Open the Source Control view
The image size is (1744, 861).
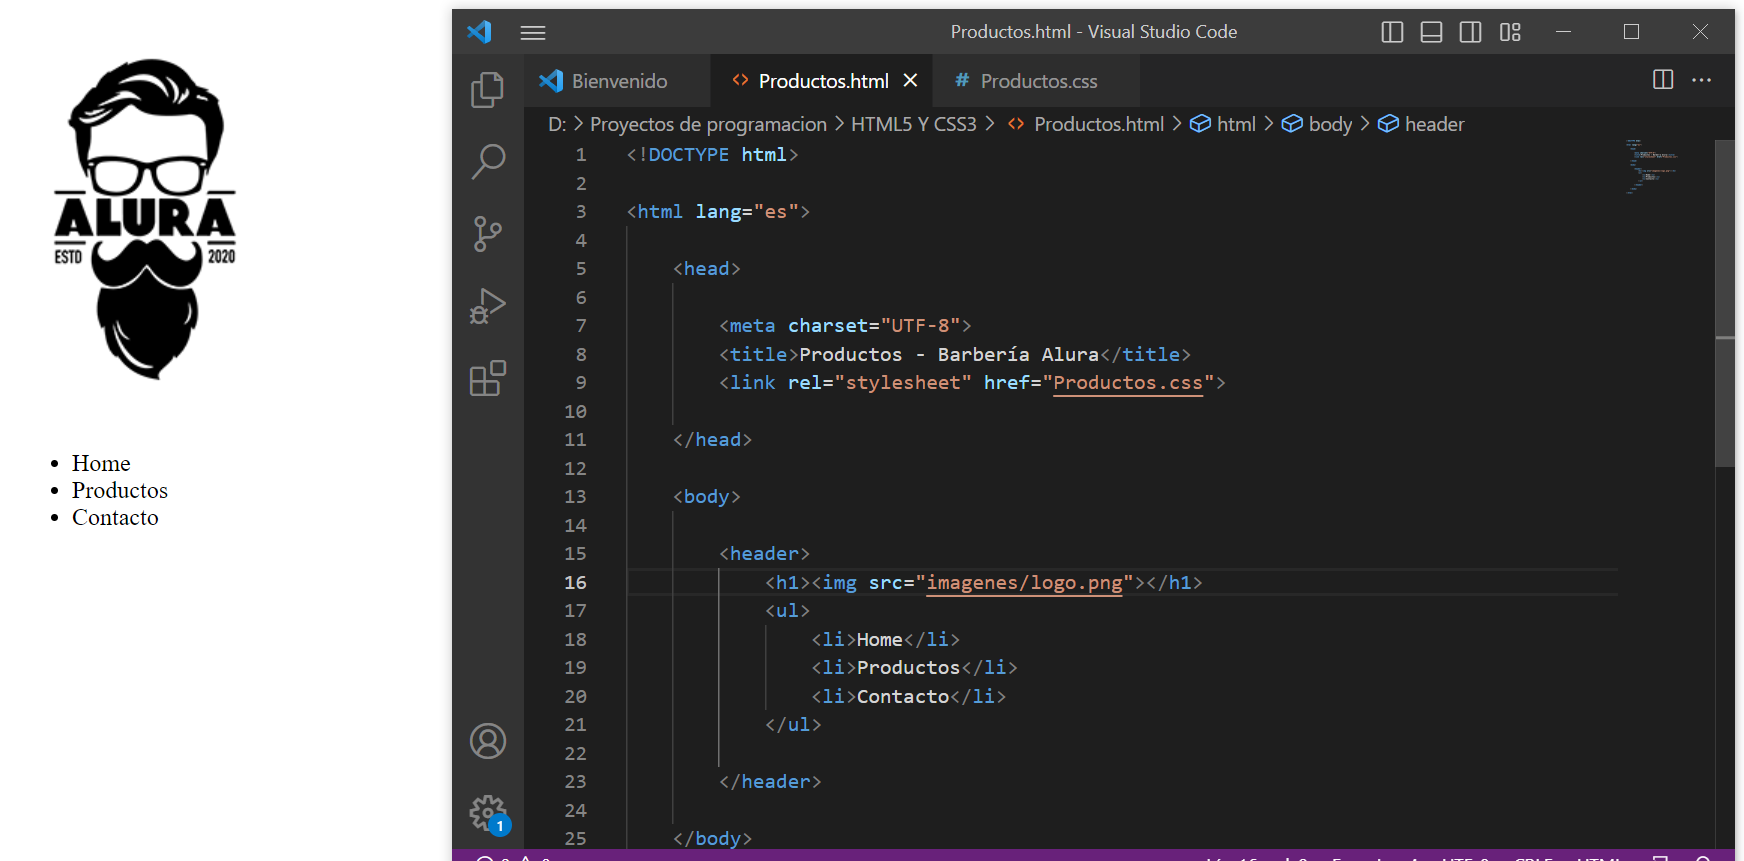[488, 234]
